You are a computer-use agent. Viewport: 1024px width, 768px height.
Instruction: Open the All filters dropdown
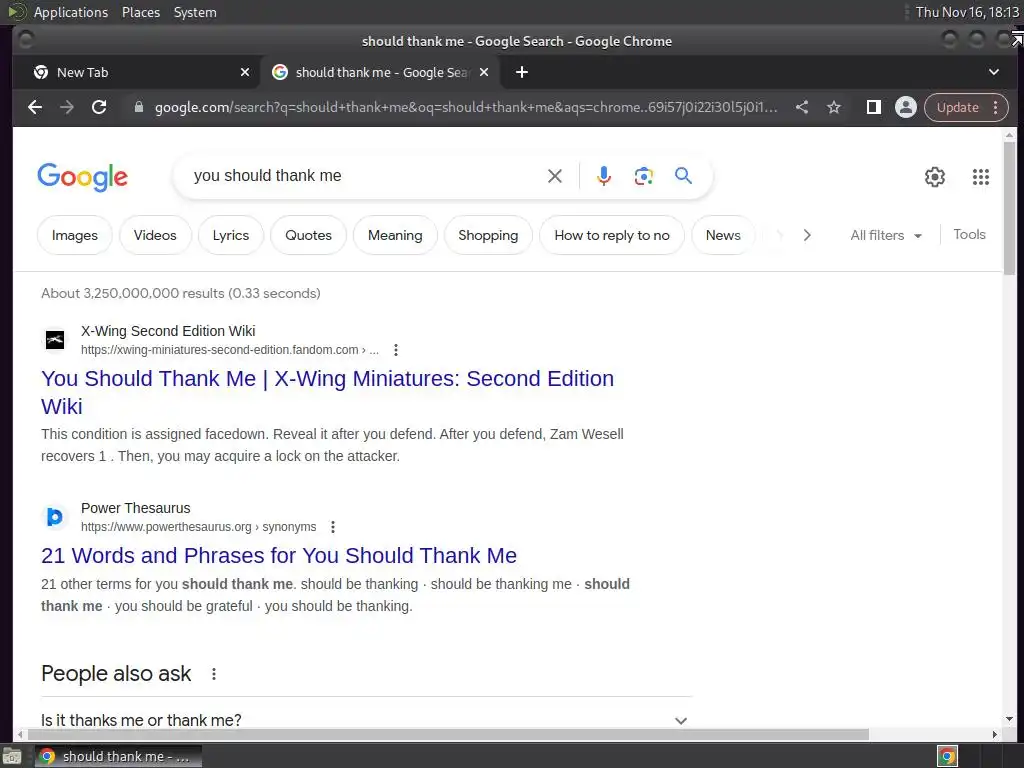(886, 235)
